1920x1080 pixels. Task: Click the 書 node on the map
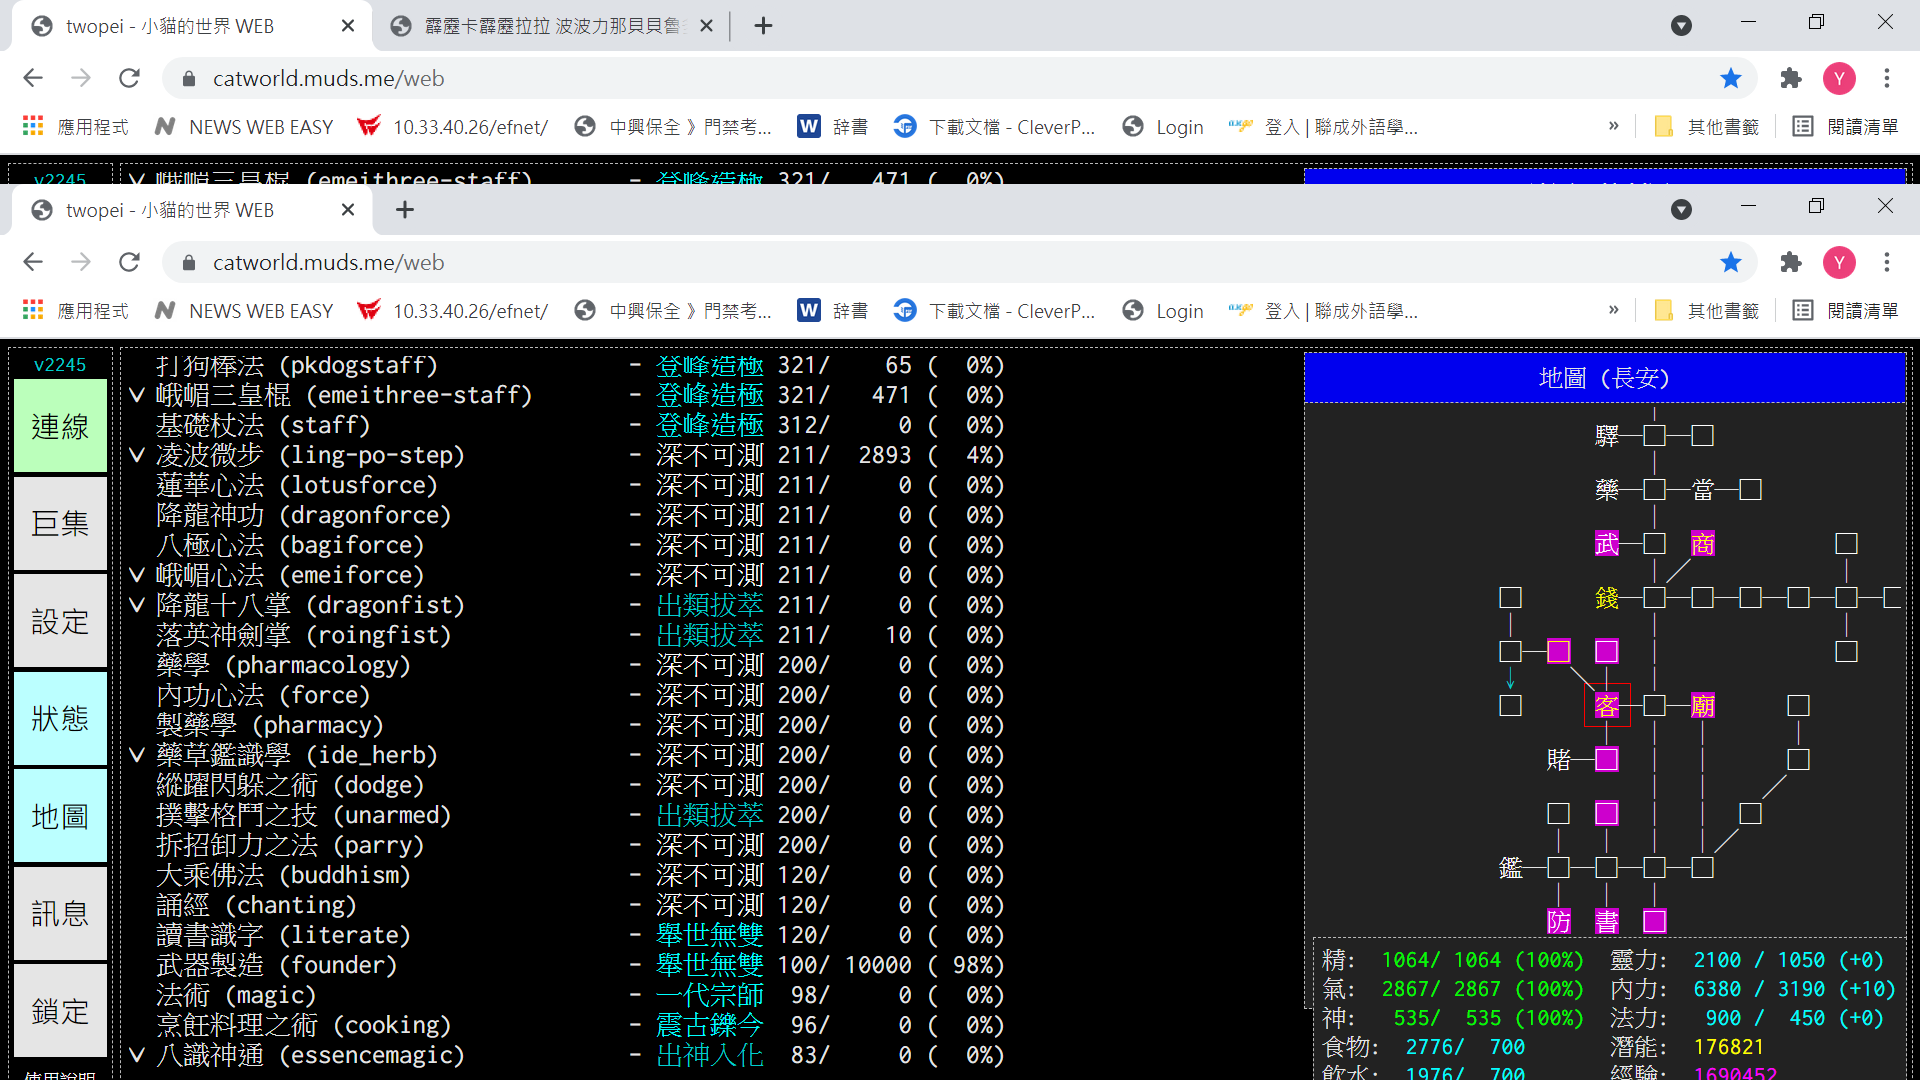[1607, 921]
